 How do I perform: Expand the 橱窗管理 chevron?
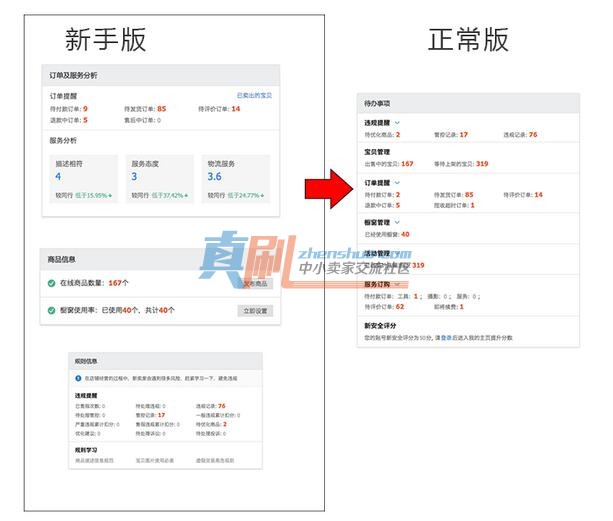click(x=397, y=222)
